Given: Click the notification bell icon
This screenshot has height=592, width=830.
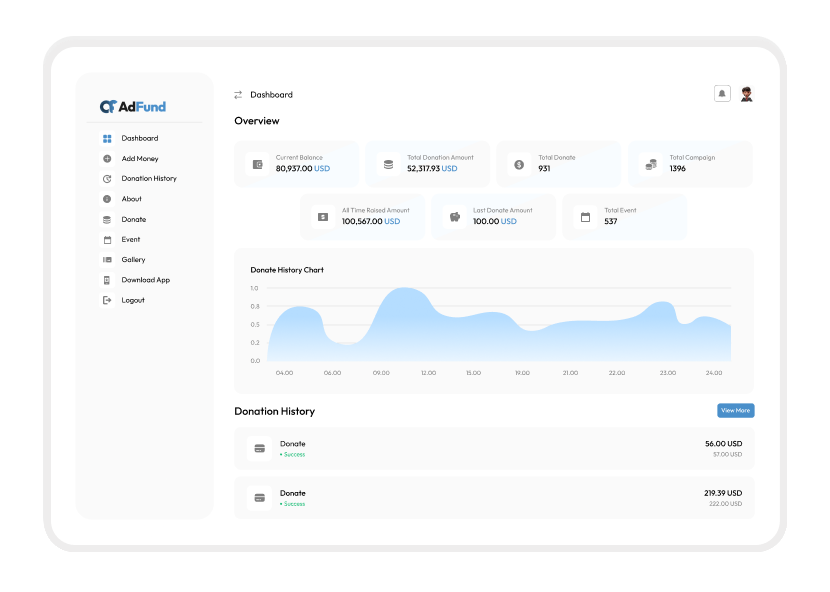Looking at the screenshot, I should pos(722,94).
